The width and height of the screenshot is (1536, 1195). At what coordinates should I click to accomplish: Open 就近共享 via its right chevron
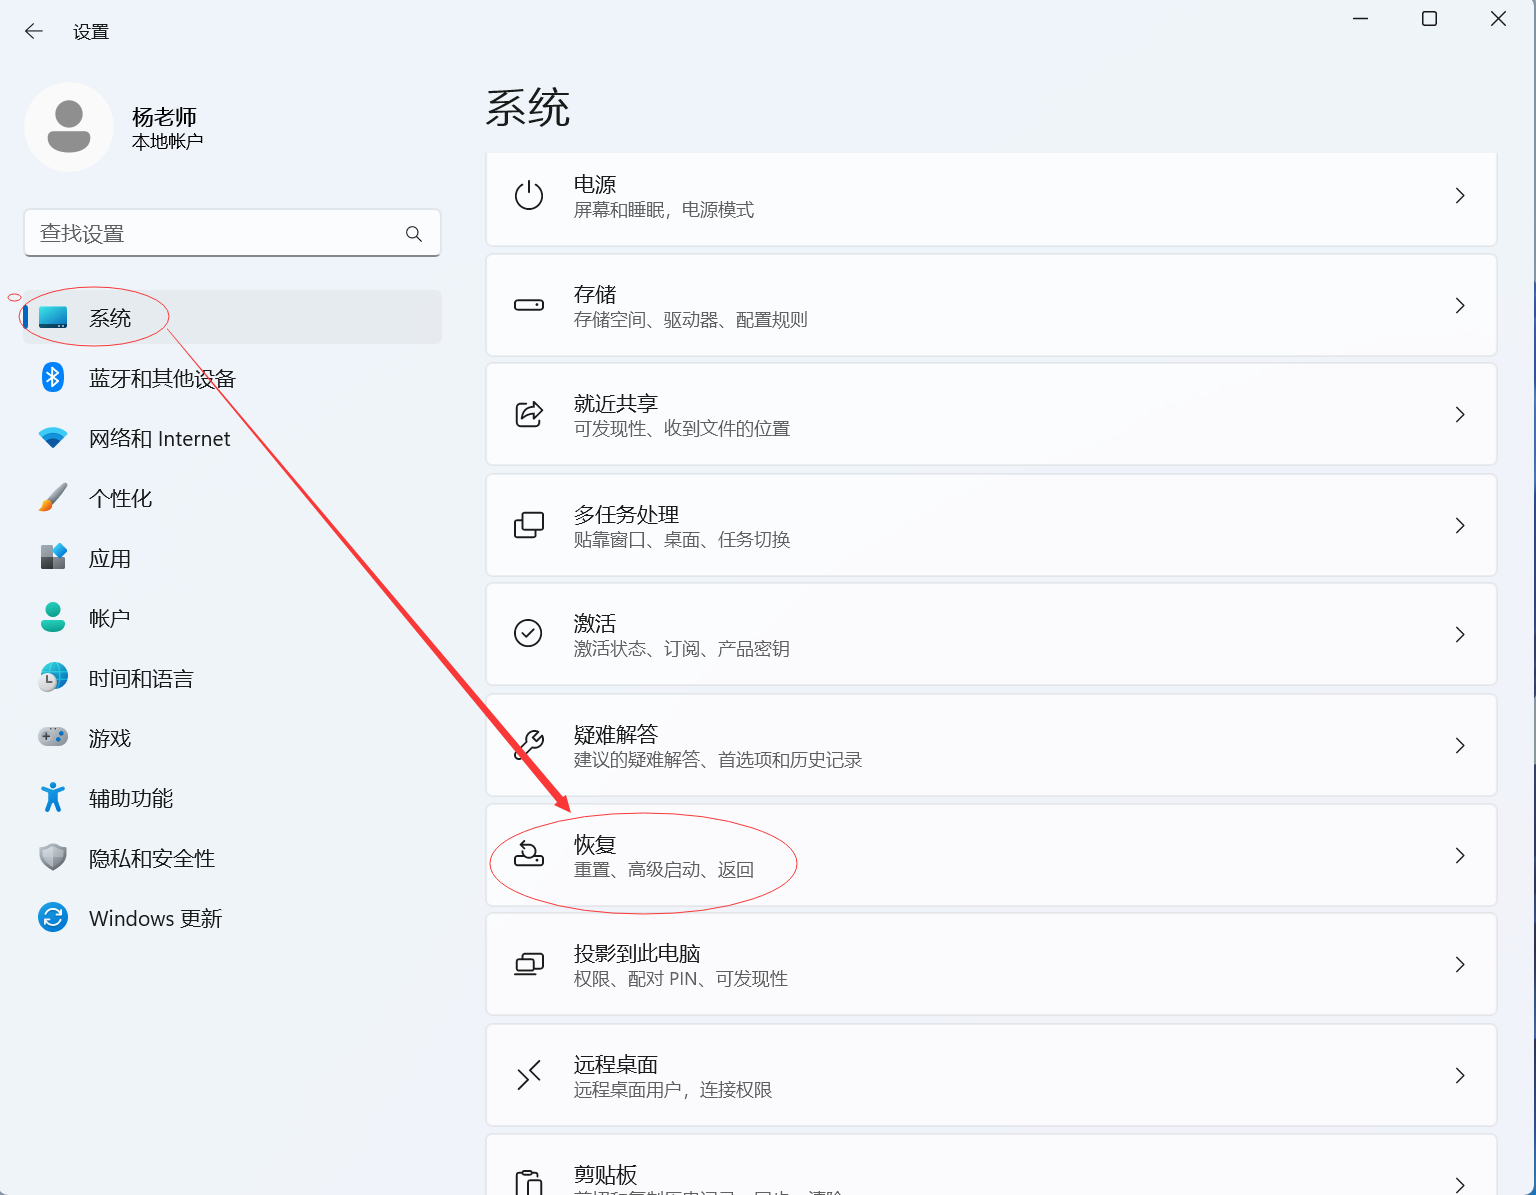1460,414
